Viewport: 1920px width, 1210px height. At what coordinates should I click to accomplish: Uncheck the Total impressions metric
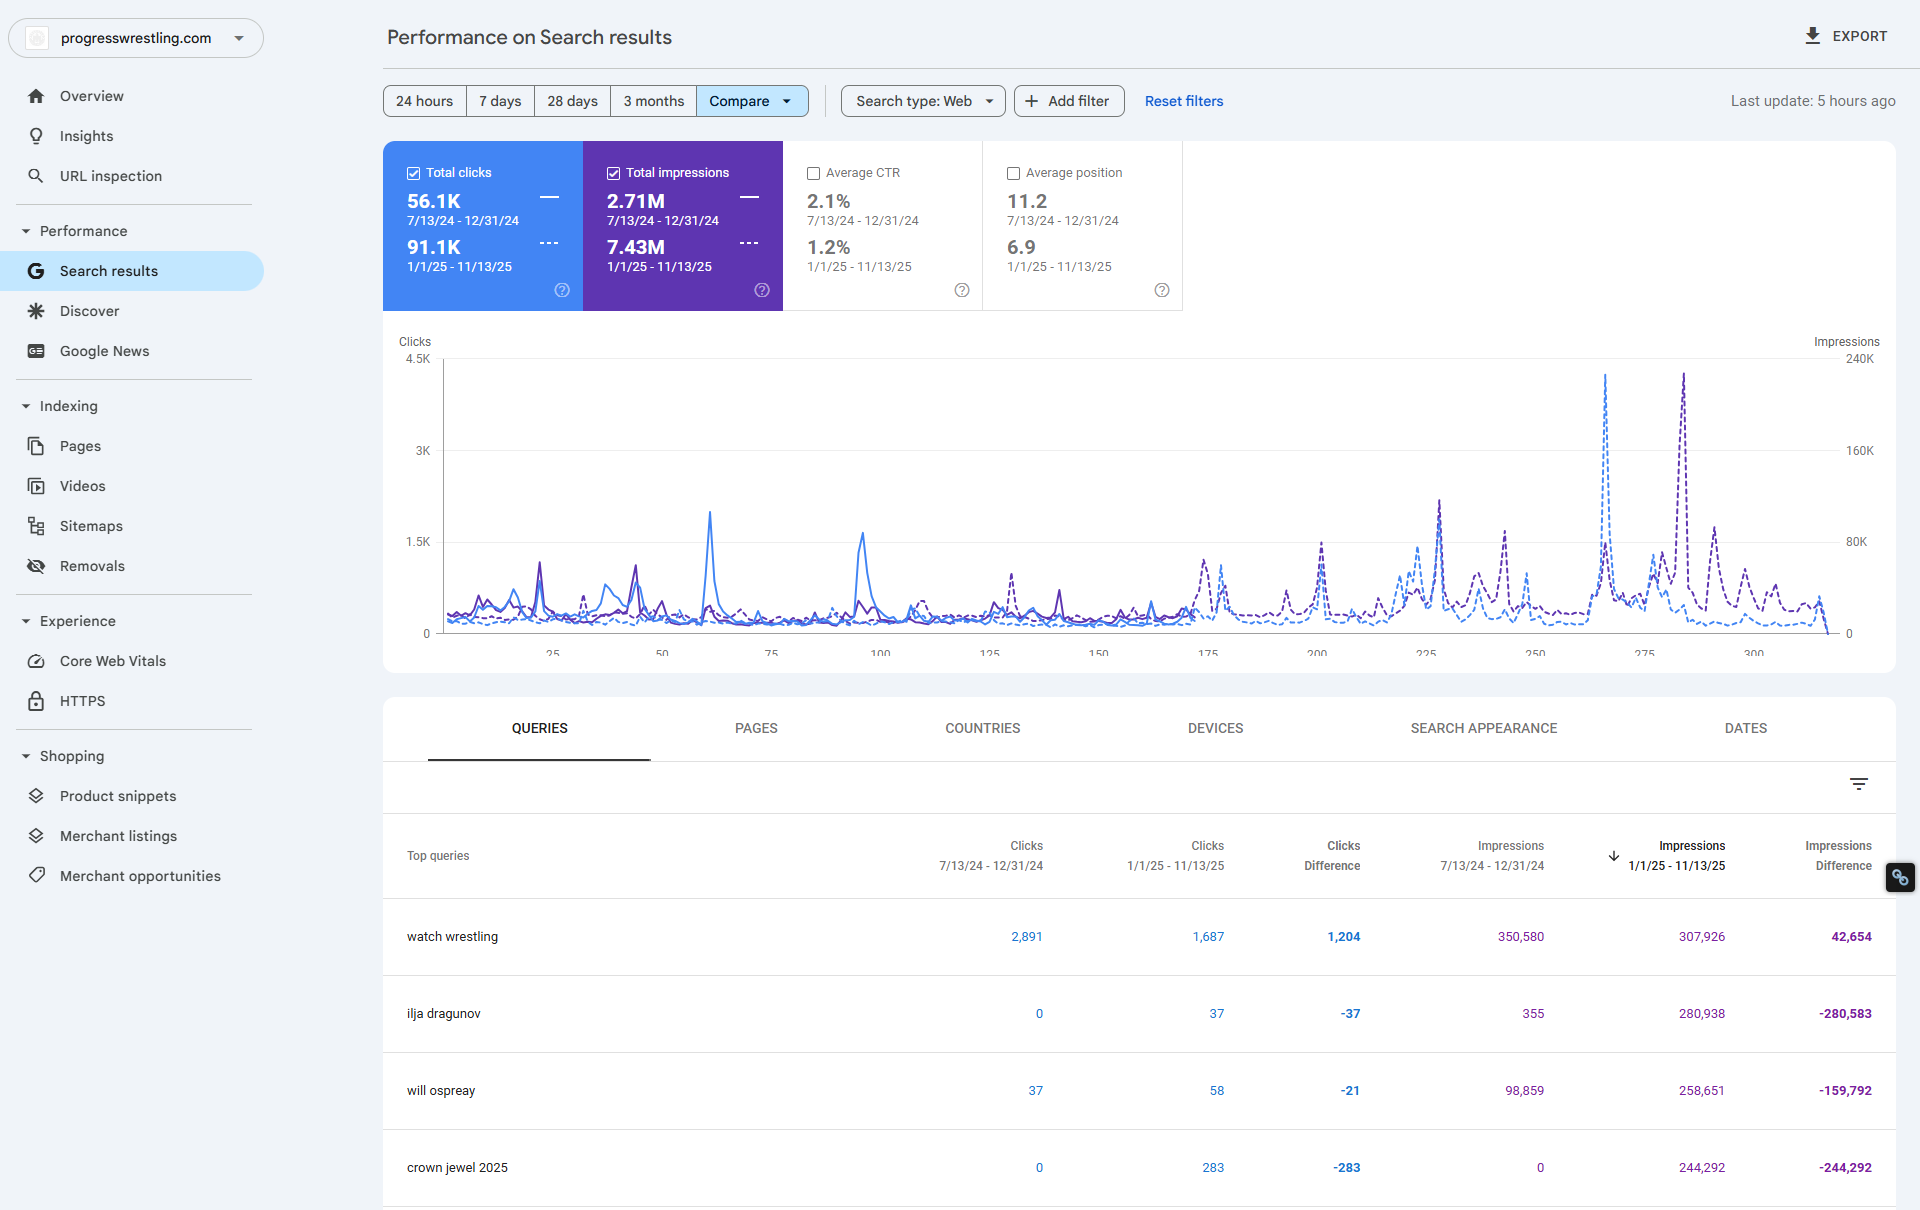tap(613, 172)
